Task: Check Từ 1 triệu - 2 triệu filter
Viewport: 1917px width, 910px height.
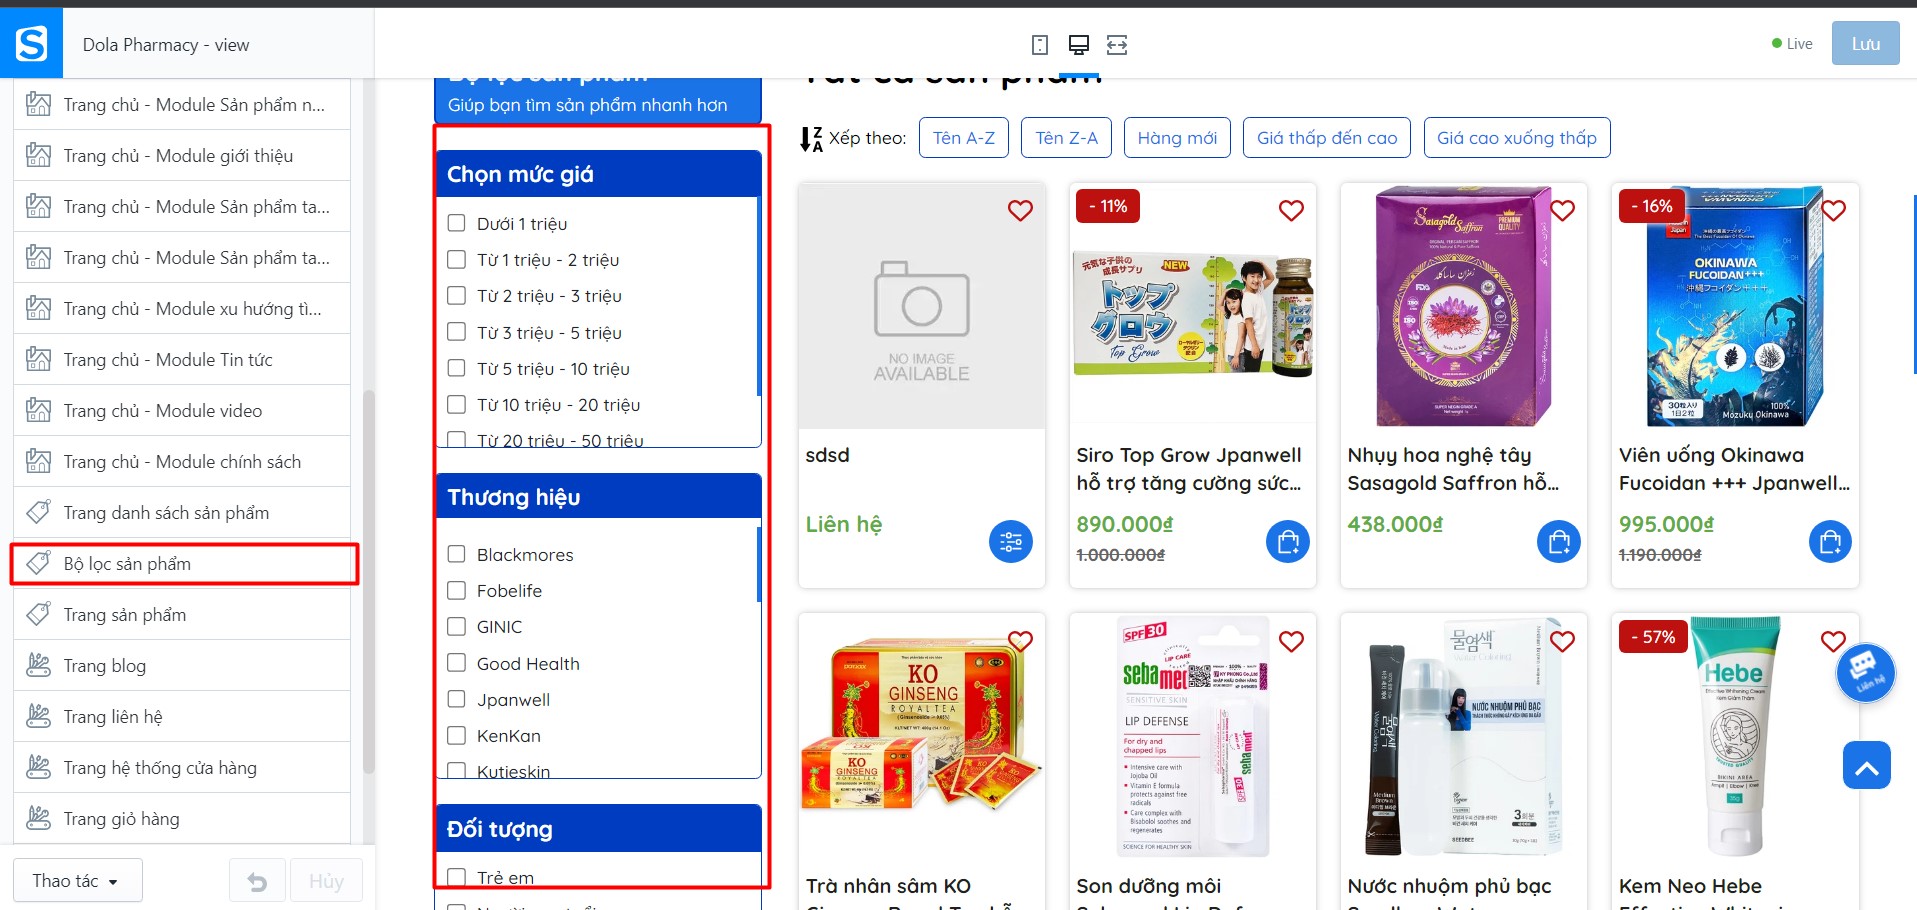Action: [456, 259]
